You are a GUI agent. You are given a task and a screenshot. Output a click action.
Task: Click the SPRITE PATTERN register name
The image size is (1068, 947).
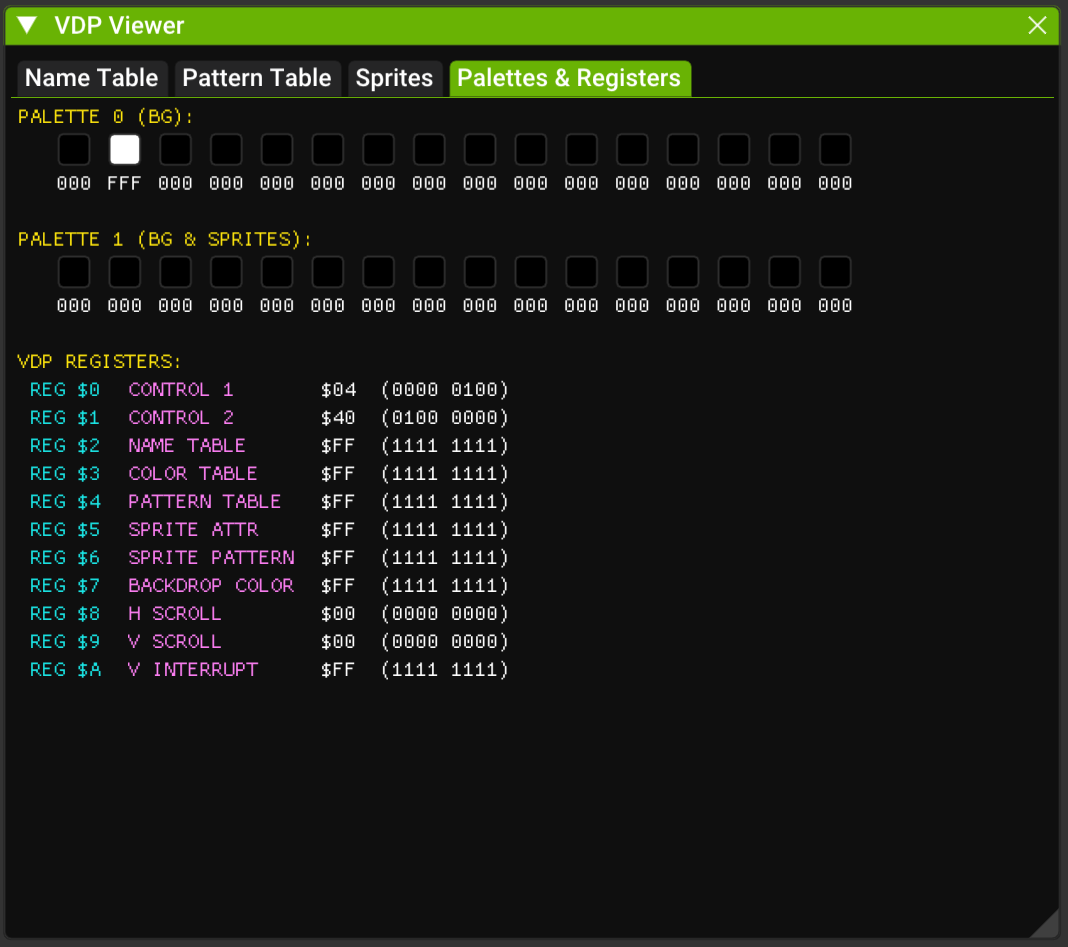[x=211, y=557]
